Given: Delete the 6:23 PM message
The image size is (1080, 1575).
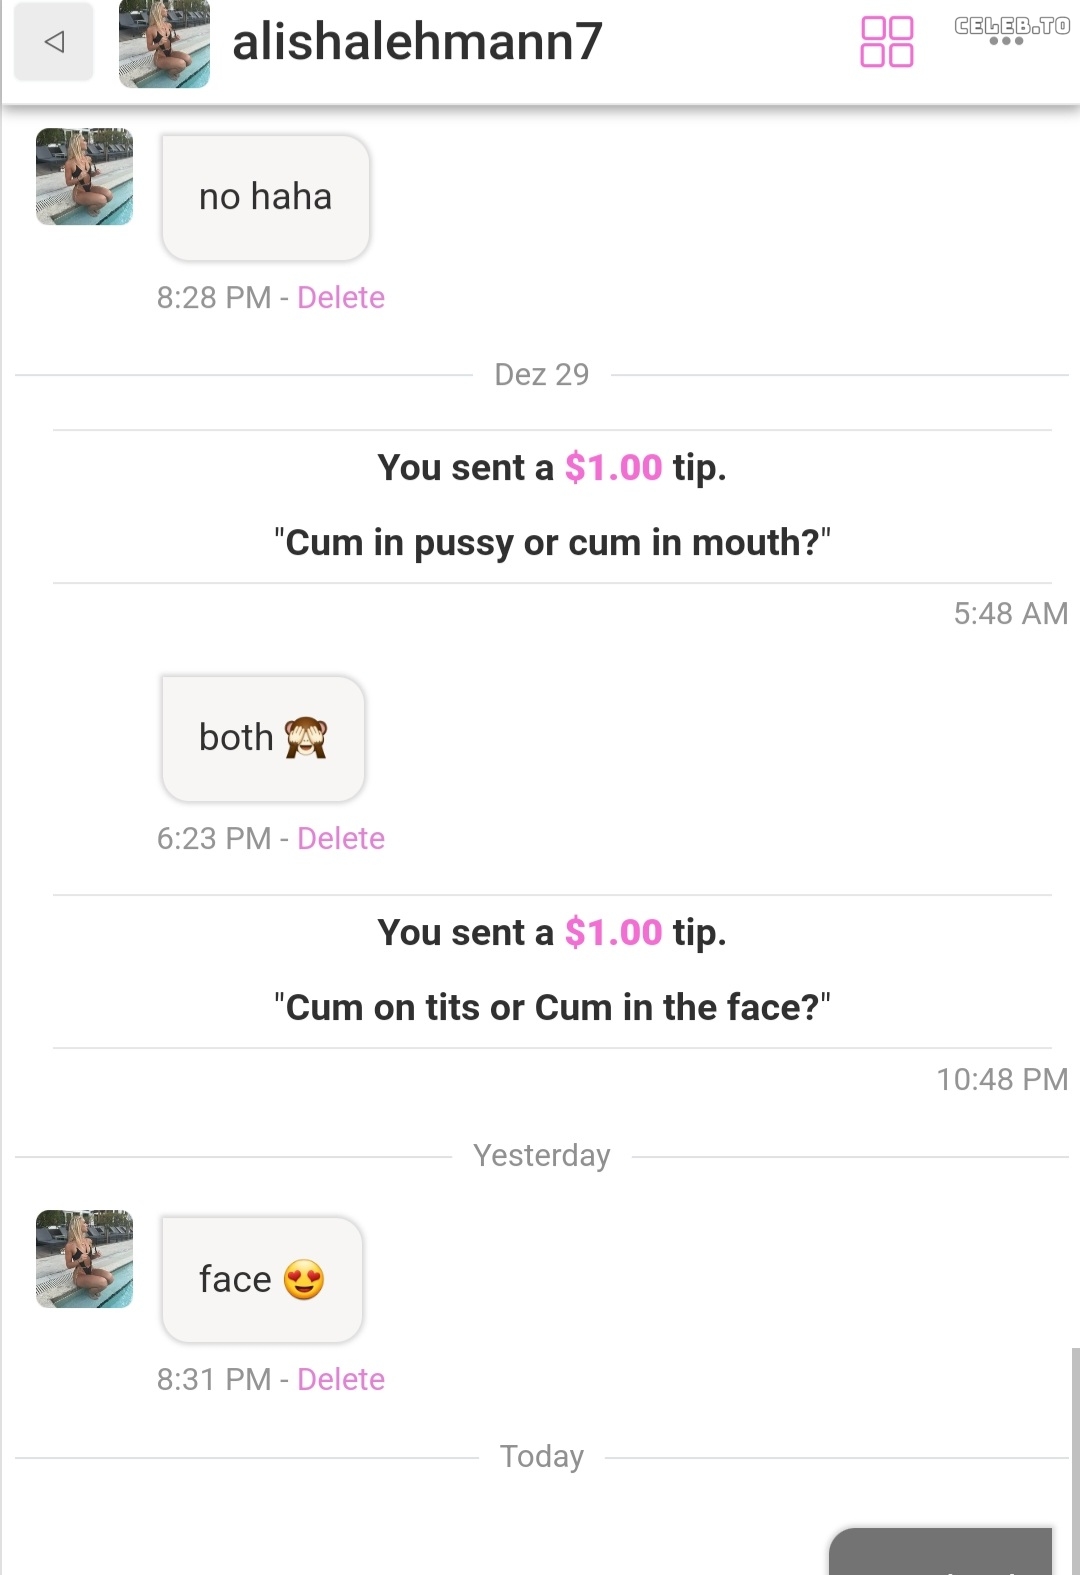Looking at the screenshot, I should click(x=341, y=838).
